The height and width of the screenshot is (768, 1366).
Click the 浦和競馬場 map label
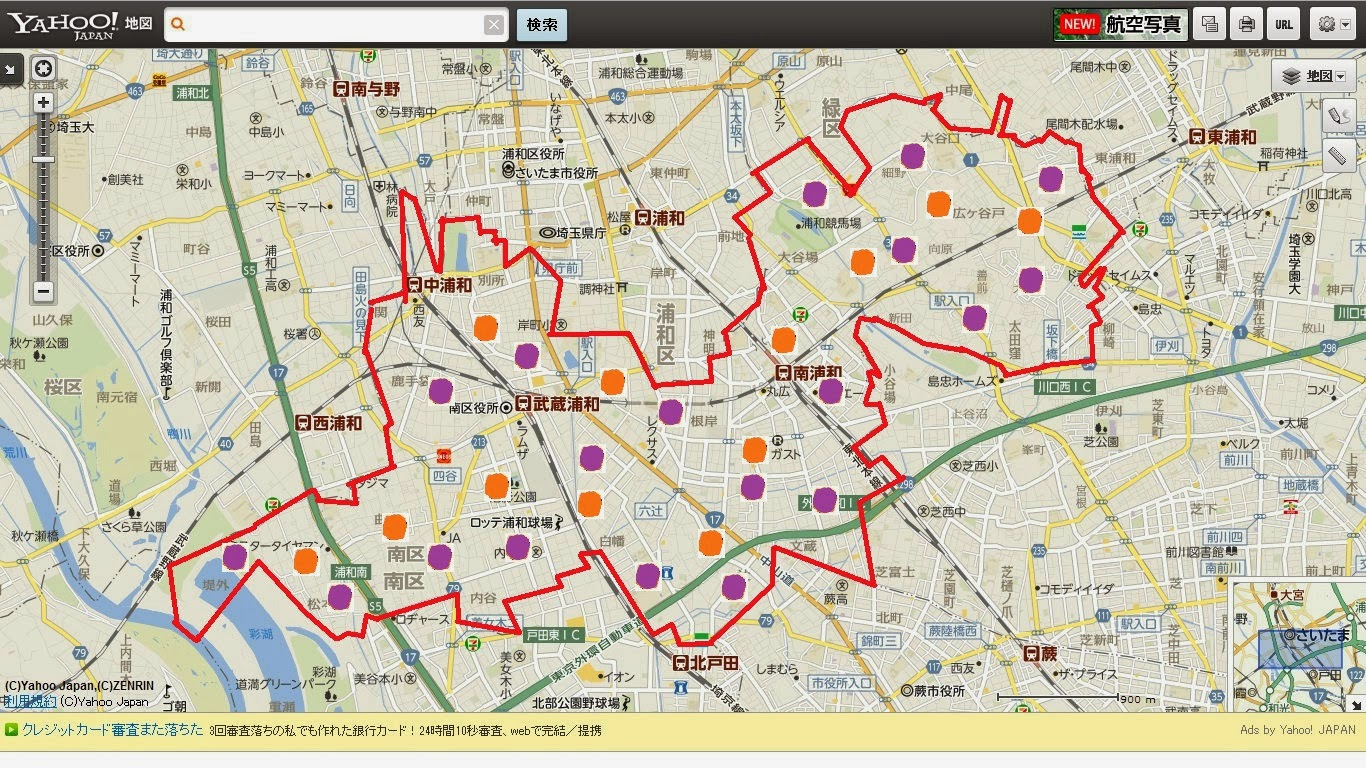point(830,223)
